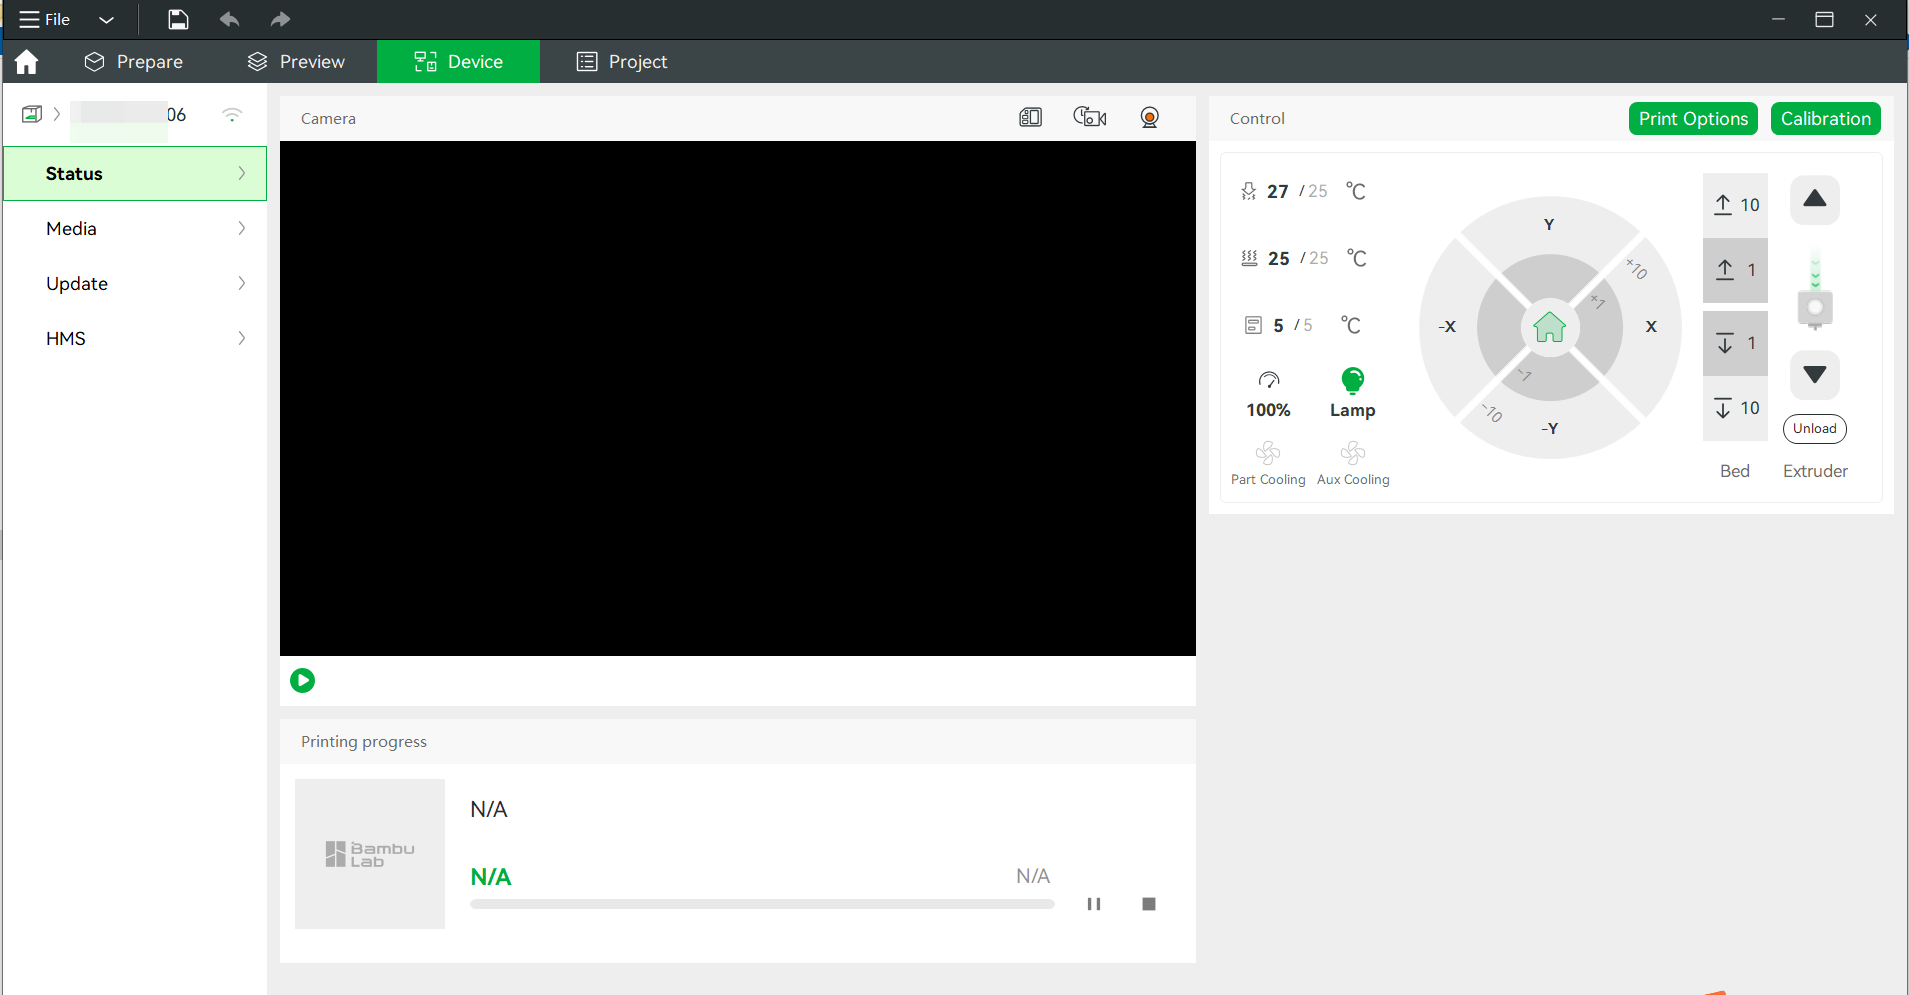Screen dimensions: 1909x995
Task: Open the HMS sidebar section
Action: pyautogui.click(x=135, y=339)
